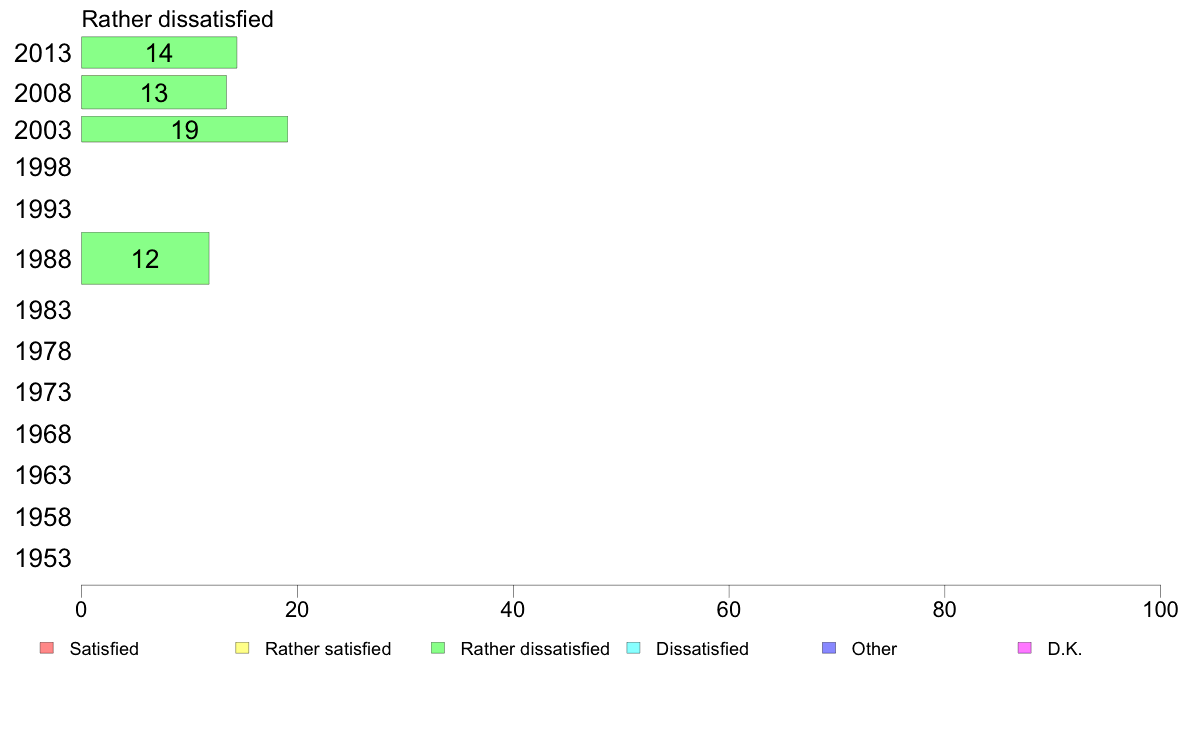Screen dimensions: 1188x736
Task: Select the 2003 bar showing 19
Action: point(184,130)
